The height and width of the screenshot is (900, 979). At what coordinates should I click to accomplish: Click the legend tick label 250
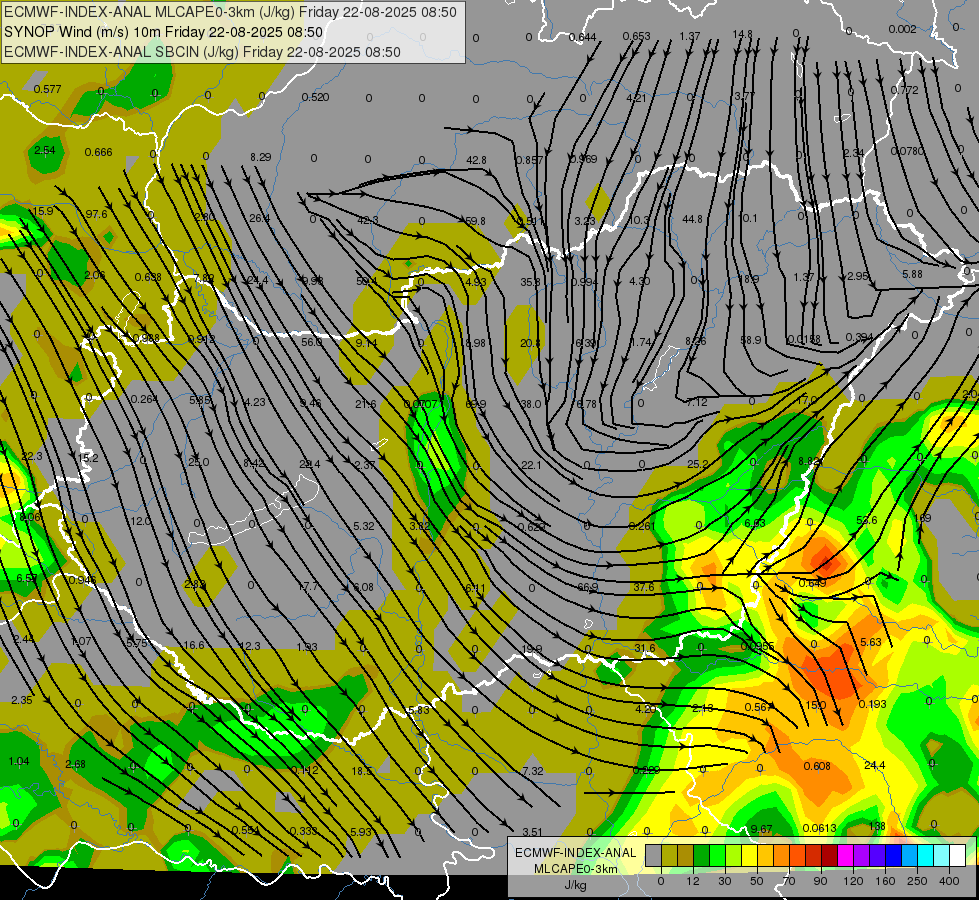(x=917, y=881)
